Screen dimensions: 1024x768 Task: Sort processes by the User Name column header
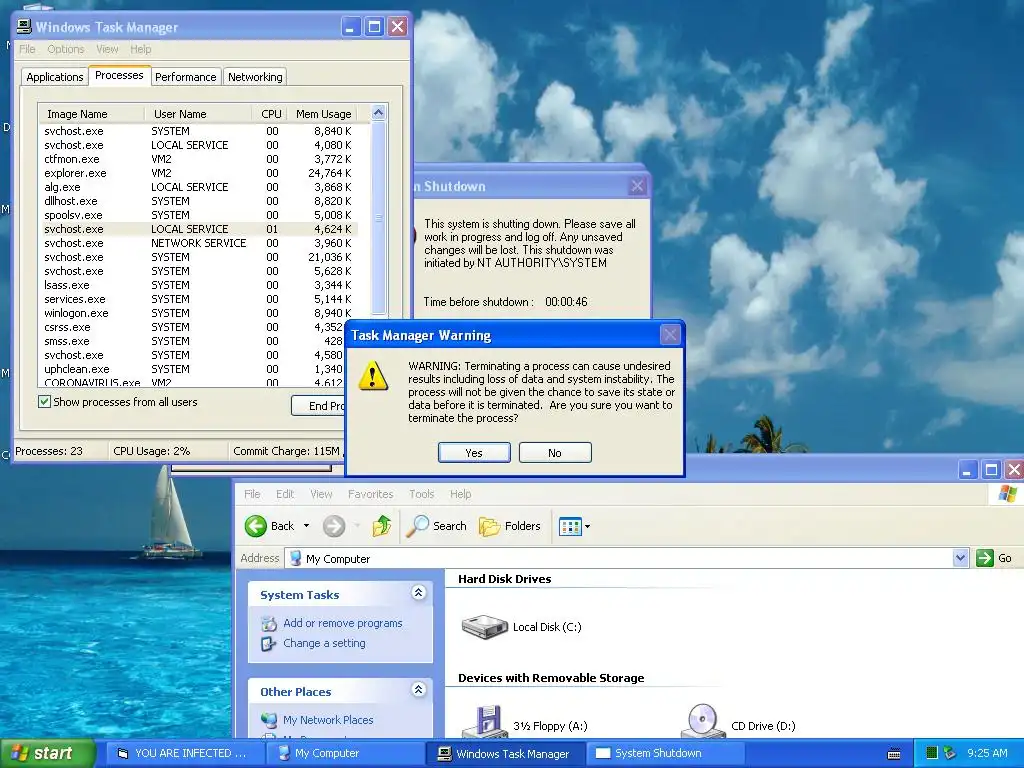(x=198, y=114)
